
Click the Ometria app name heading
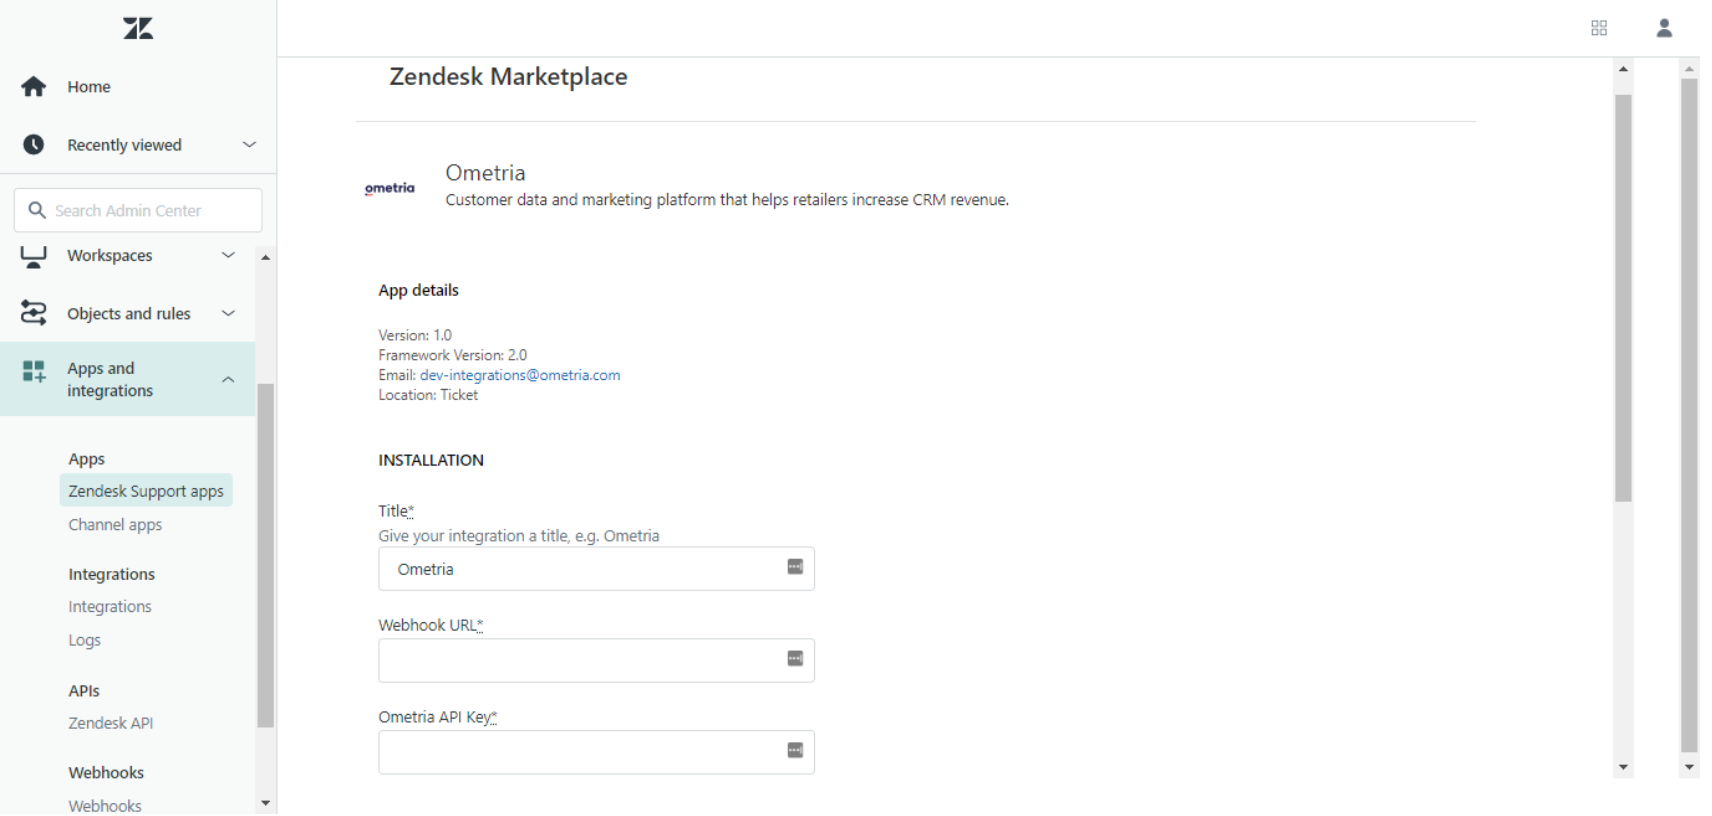485,172
